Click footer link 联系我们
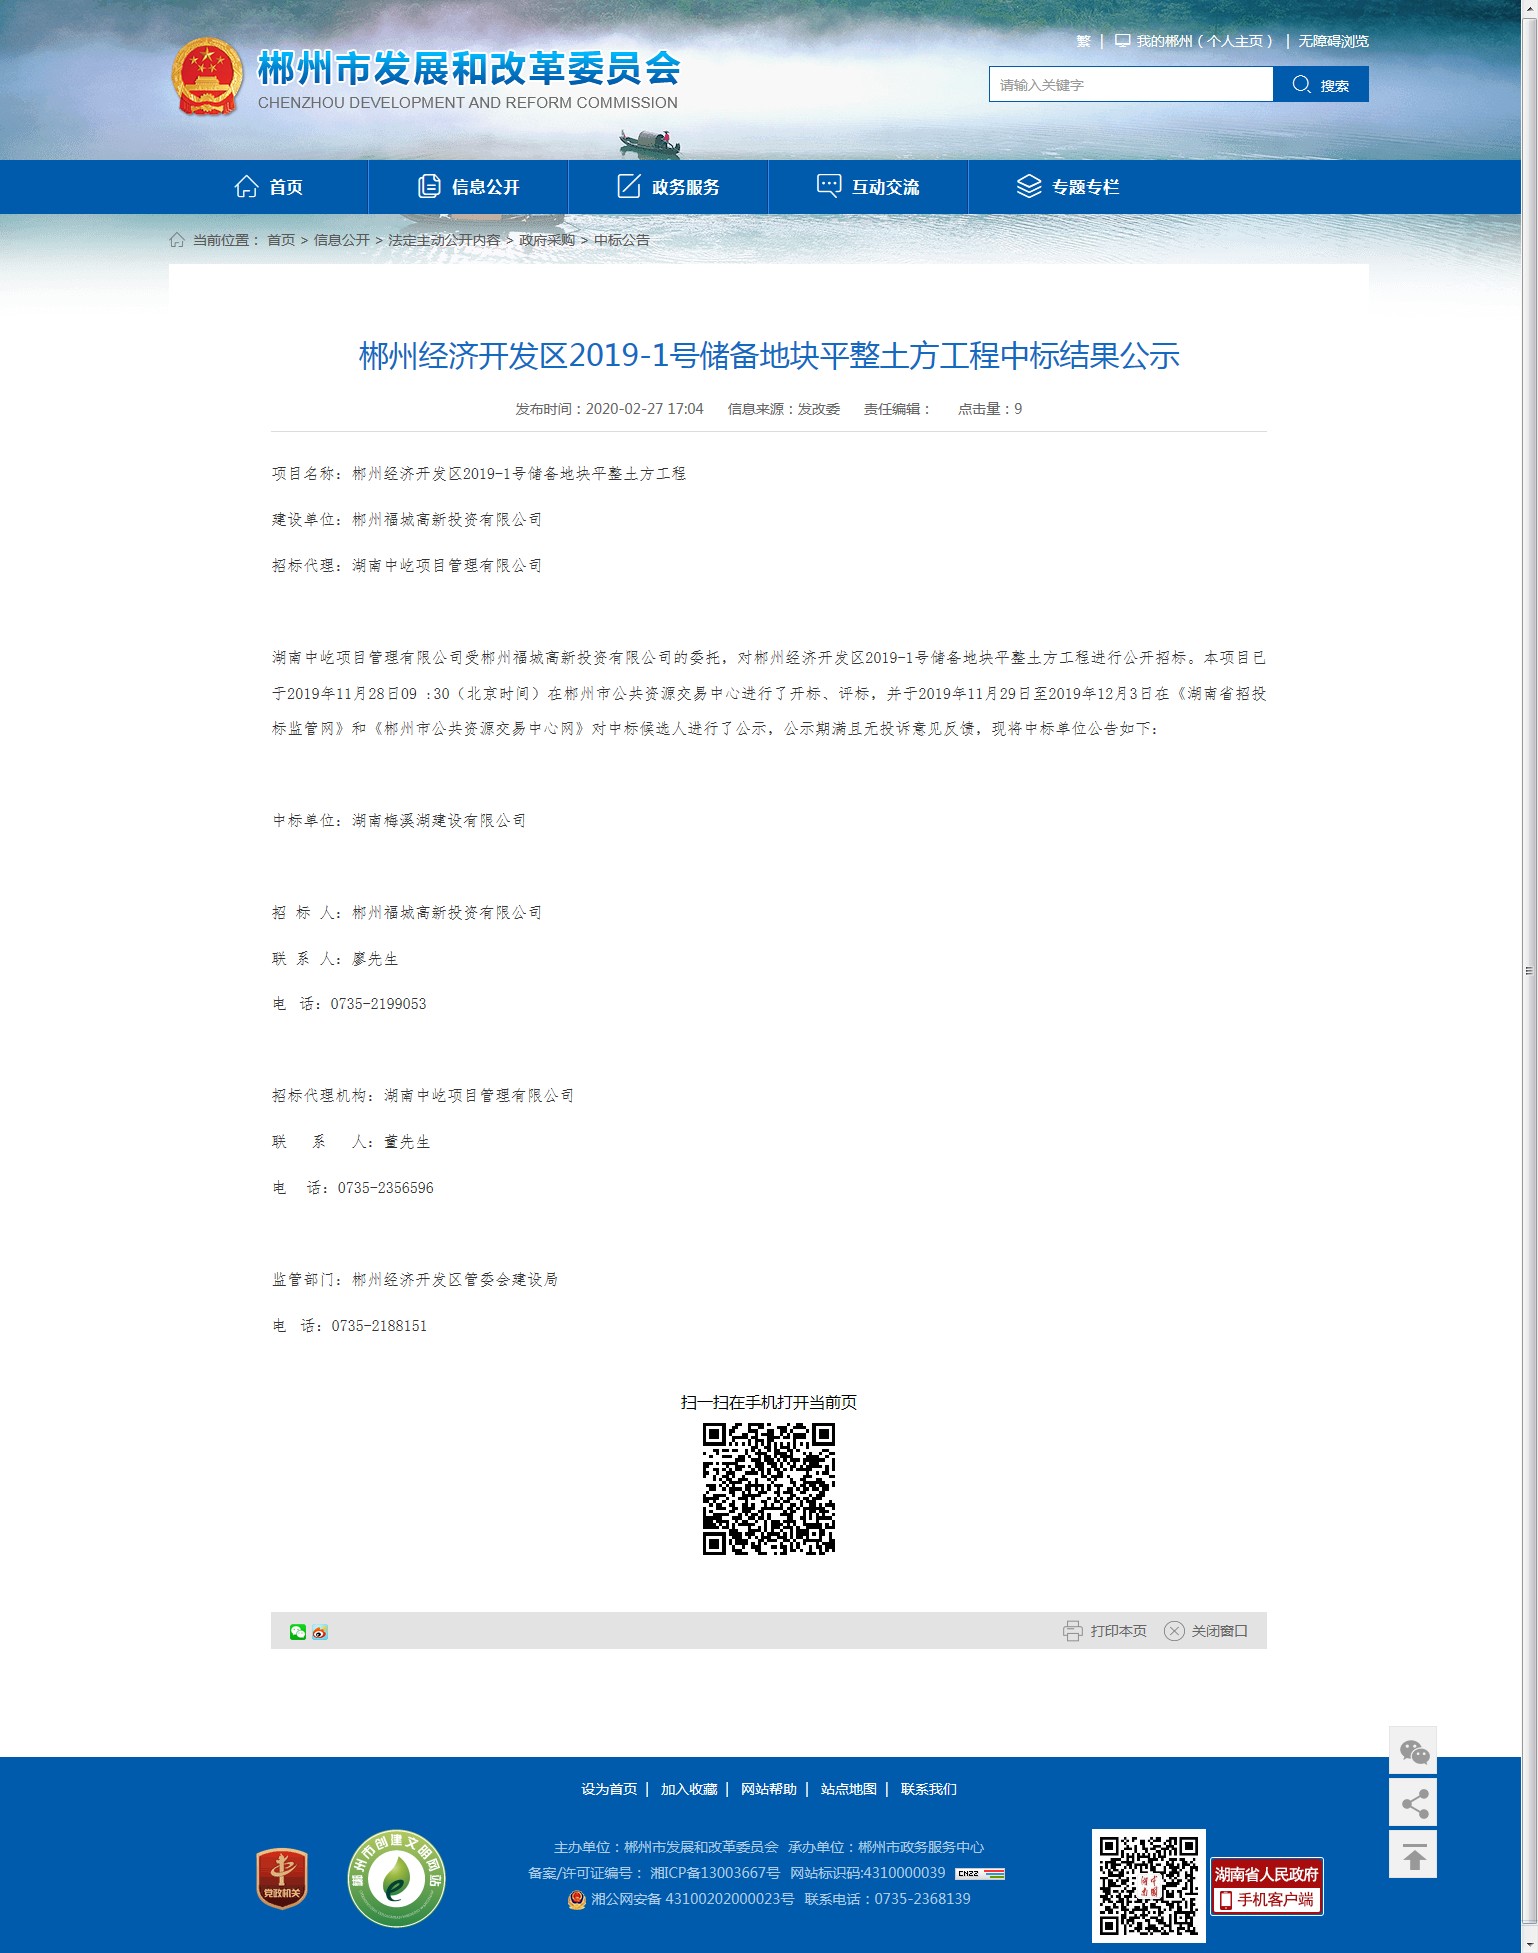 [x=929, y=1789]
